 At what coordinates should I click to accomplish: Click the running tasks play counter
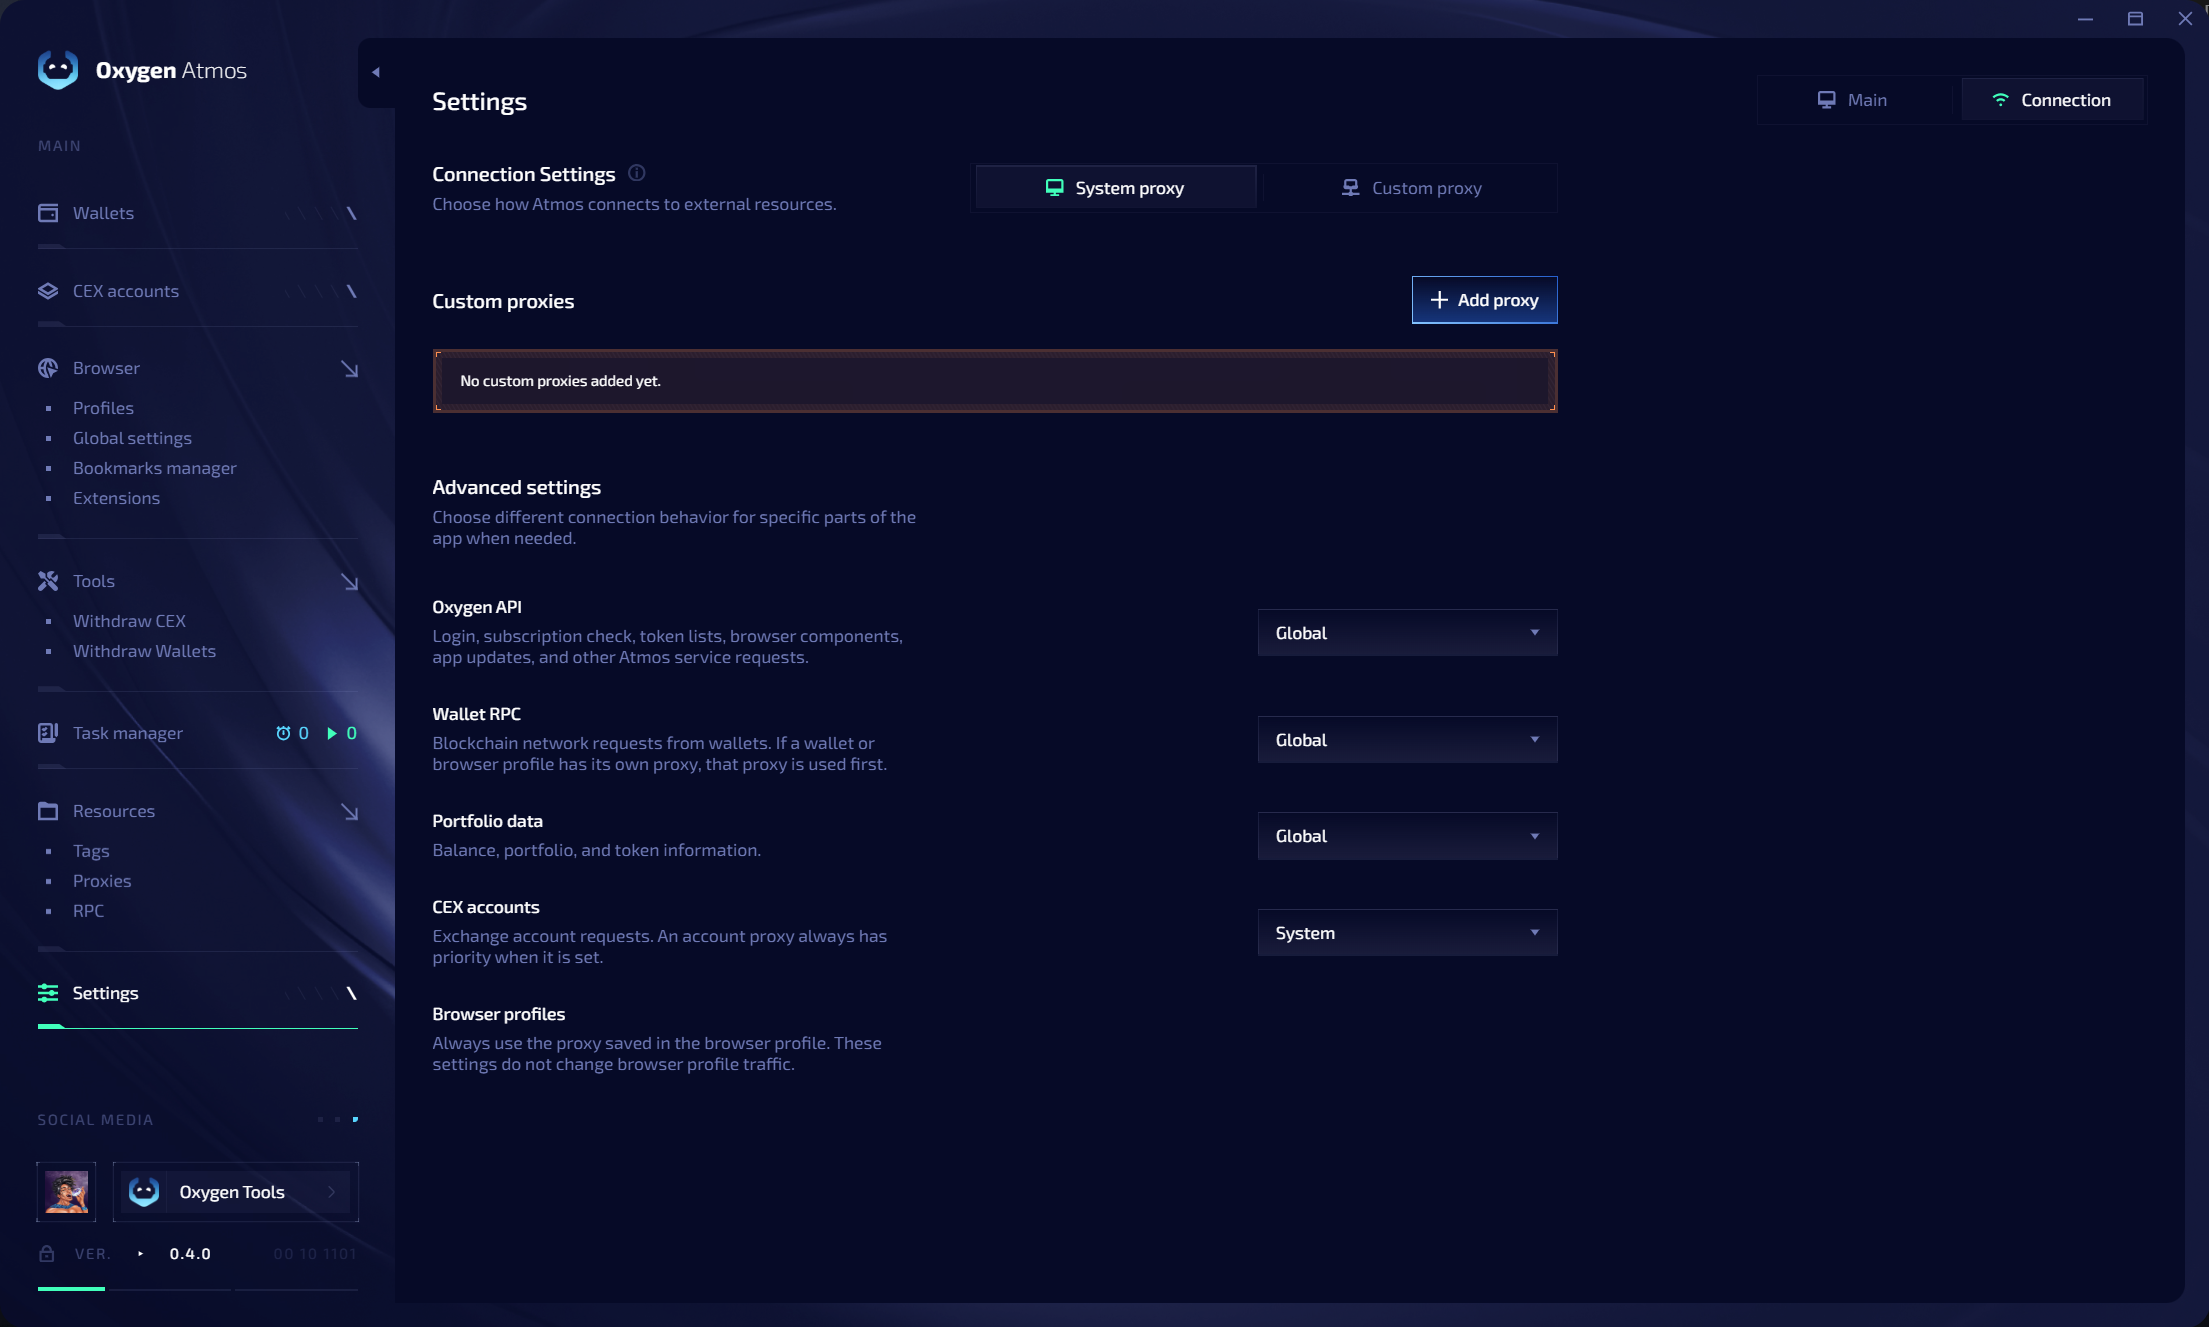tap(342, 733)
